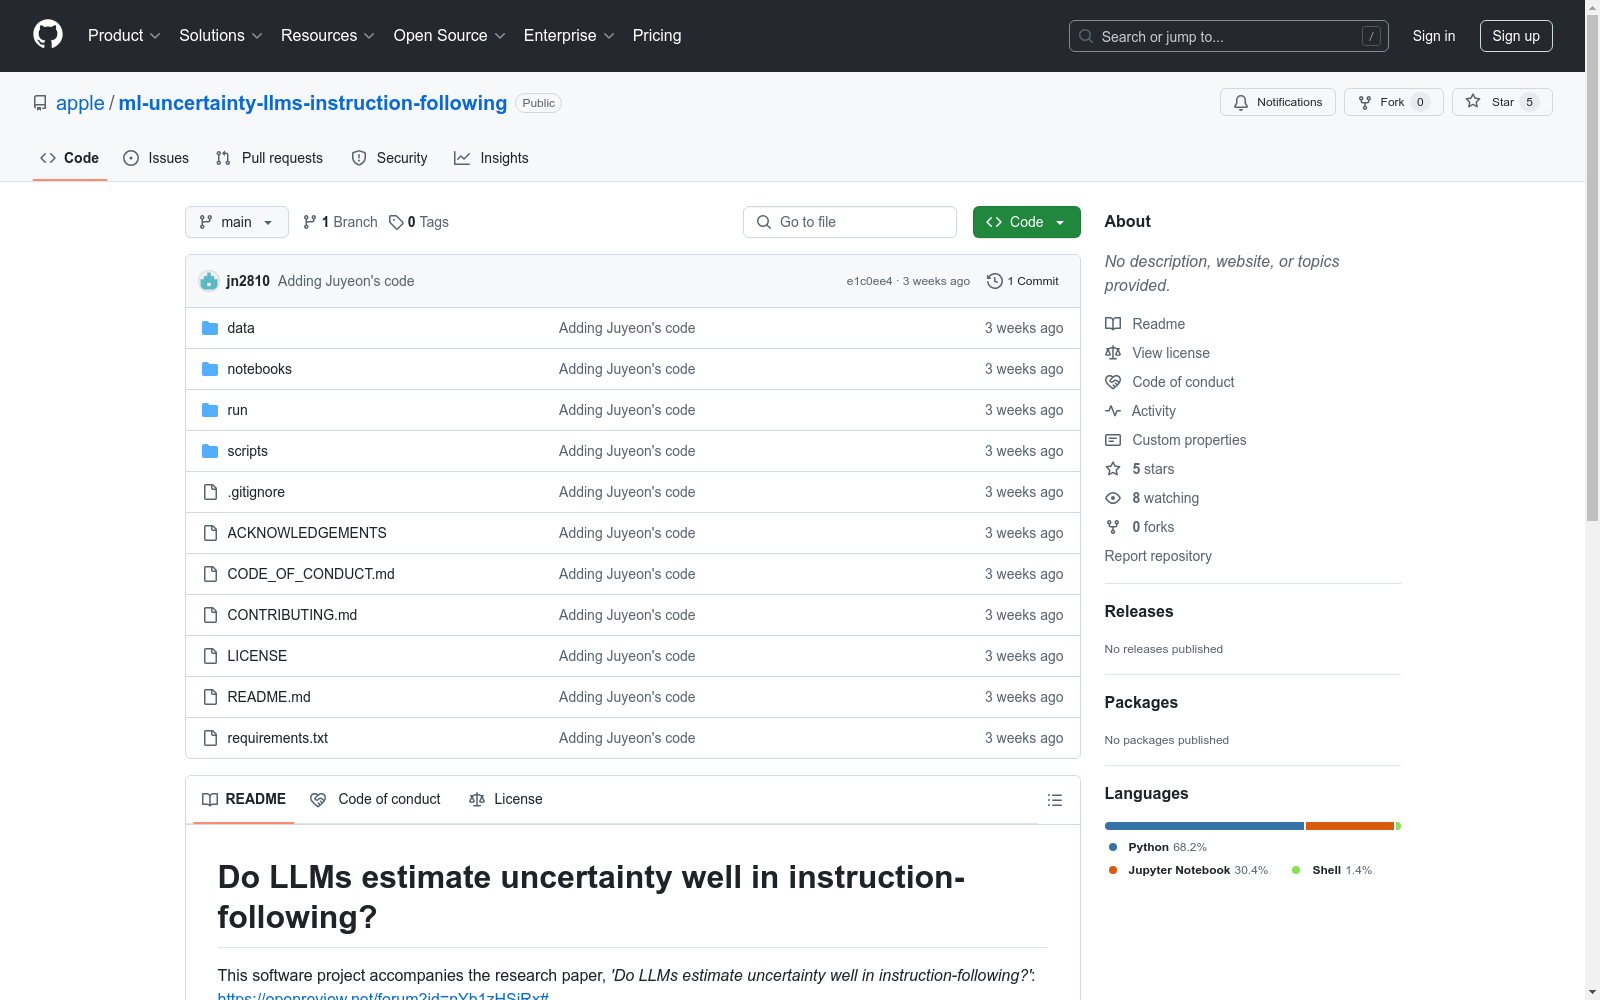
Task: Open the apple organization link
Action: (x=80, y=103)
